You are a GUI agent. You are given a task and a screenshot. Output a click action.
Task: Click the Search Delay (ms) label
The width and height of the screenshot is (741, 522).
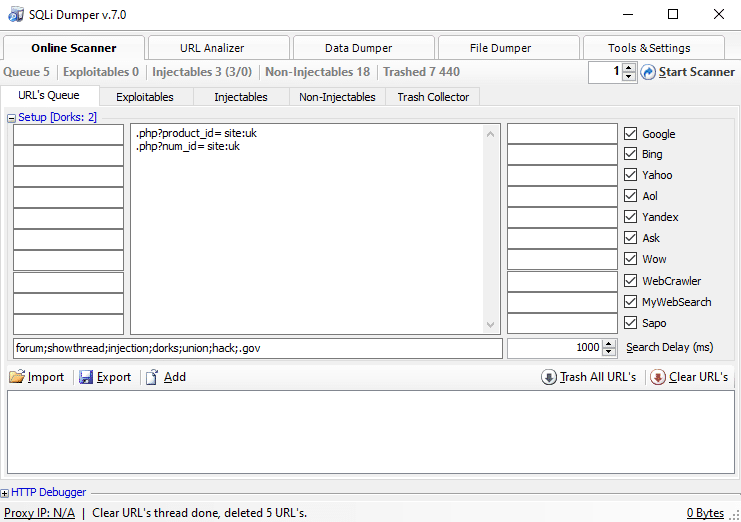click(670, 348)
